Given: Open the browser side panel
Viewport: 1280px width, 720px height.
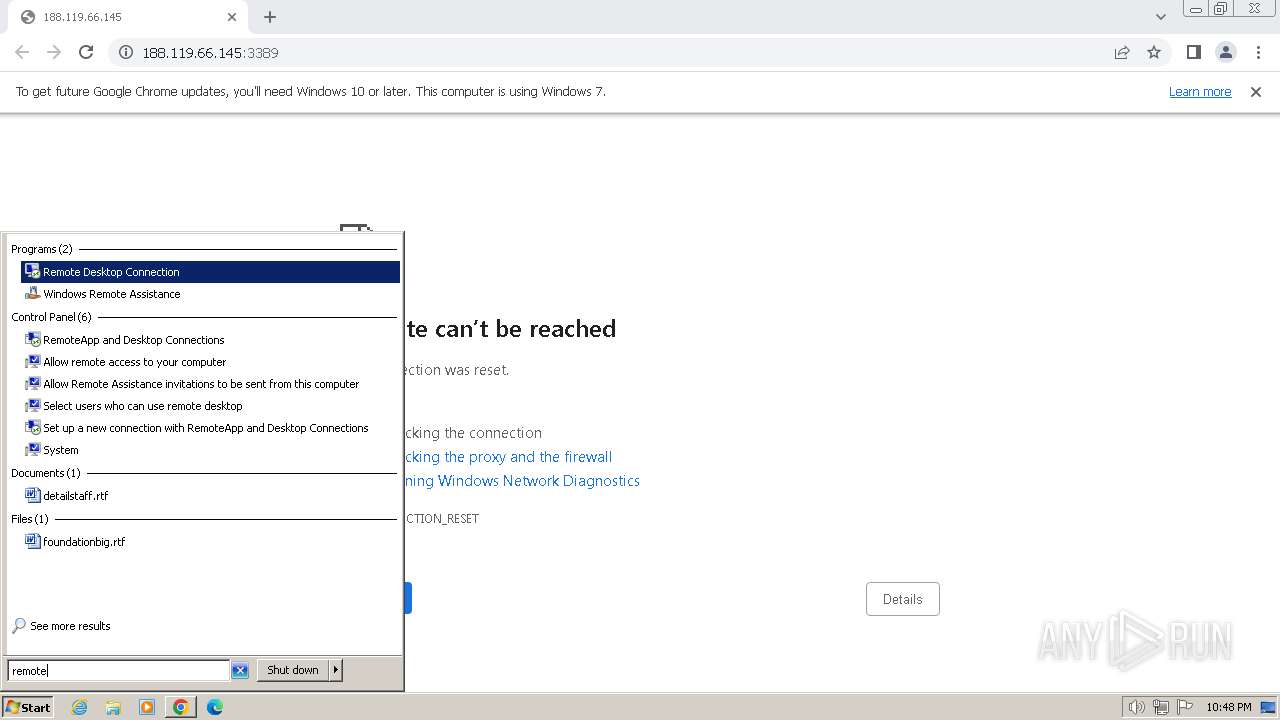Looking at the screenshot, I should [1193, 52].
